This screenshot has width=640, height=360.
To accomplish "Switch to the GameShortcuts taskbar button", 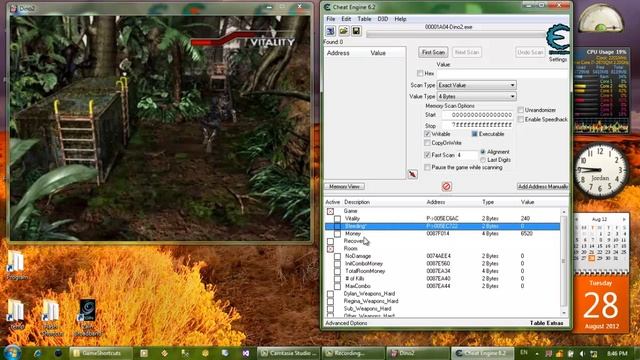I will coord(101,353).
